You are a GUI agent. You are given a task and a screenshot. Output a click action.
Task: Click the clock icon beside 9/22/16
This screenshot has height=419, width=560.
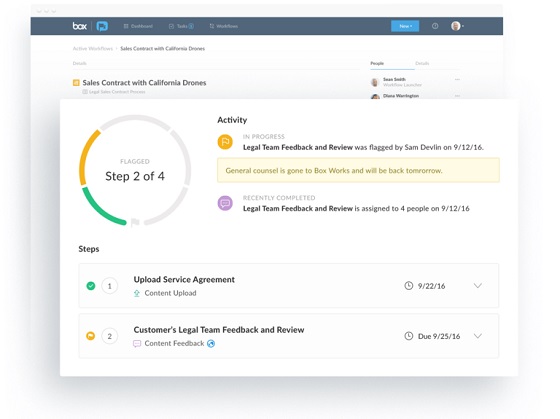409,286
